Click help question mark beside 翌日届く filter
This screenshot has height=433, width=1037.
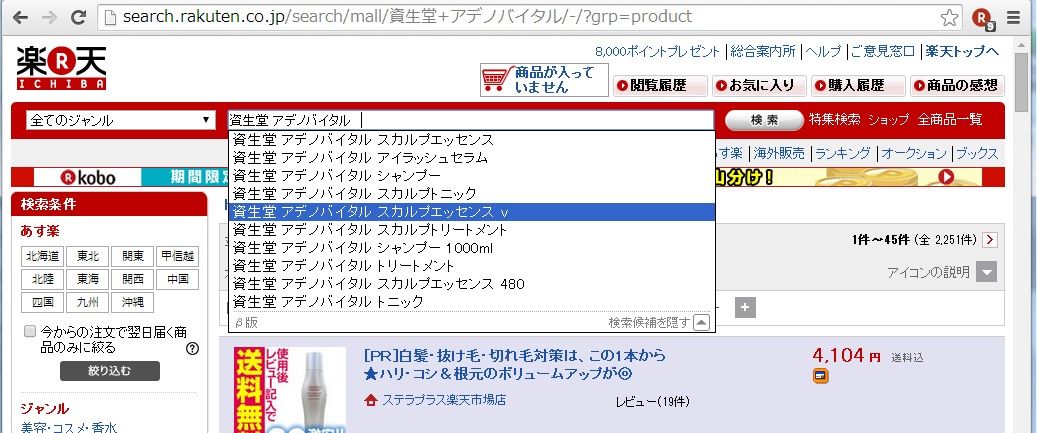click(x=192, y=348)
